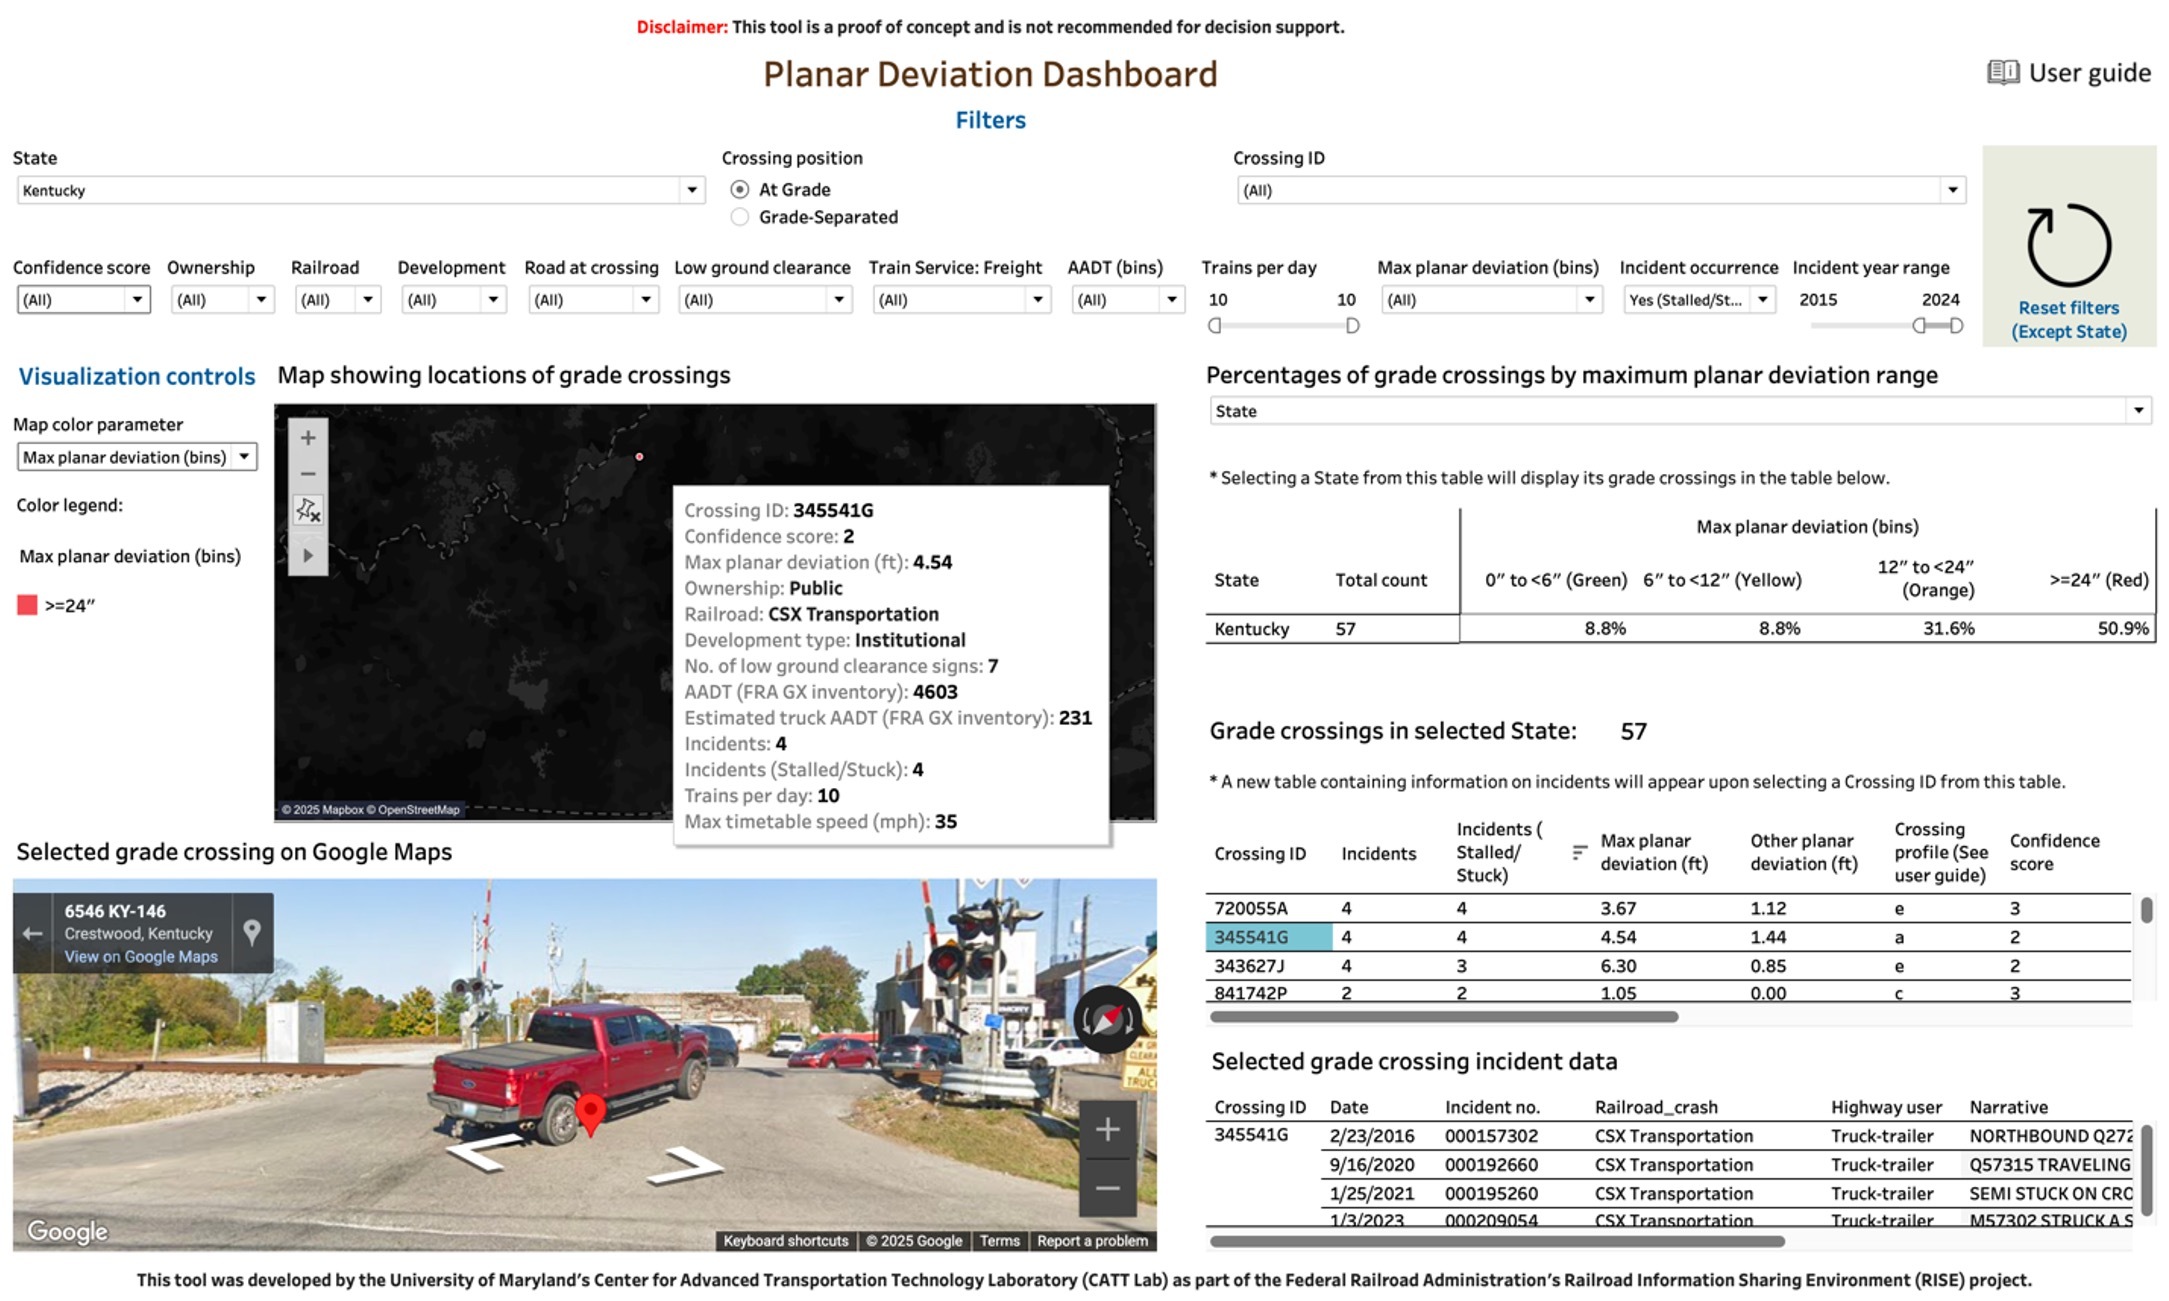
Task: Click sort icon beside Incidents Stalled/Stuck column
Action: [1579, 852]
